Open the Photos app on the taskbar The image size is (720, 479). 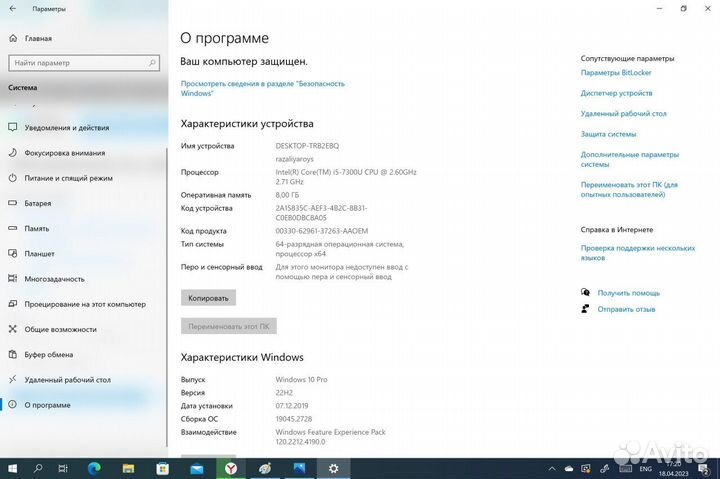[299, 468]
